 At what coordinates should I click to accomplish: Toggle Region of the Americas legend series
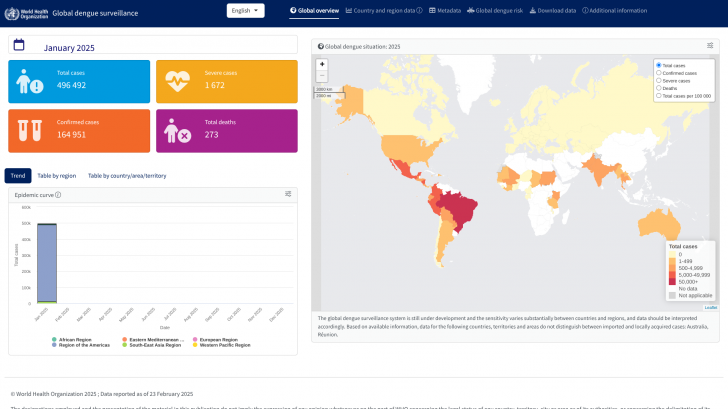[x=81, y=345]
